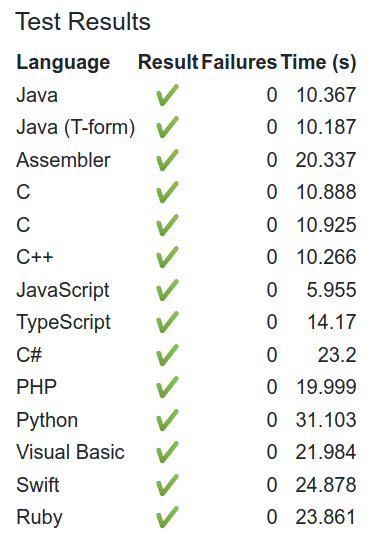This screenshot has height=542, width=380.
Task: Click the time value 10.925
Action: pyautogui.click(x=326, y=225)
